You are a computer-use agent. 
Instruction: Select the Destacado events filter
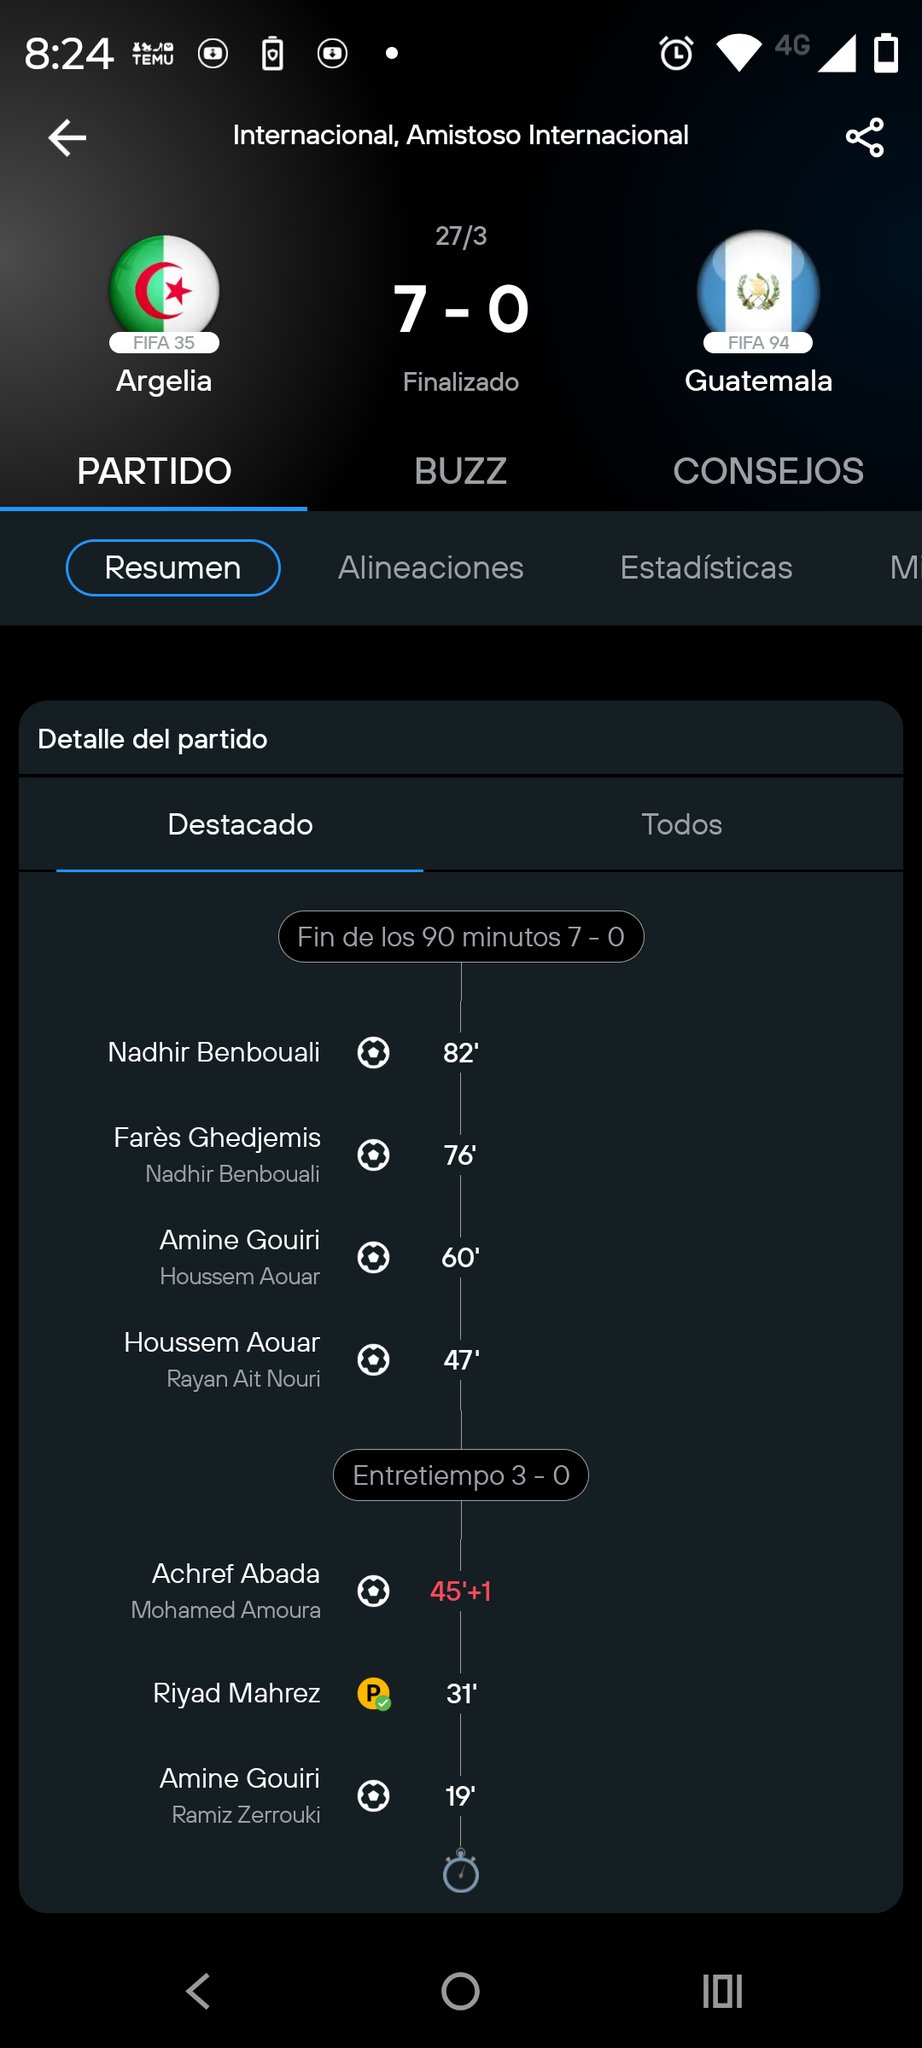click(x=240, y=824)
